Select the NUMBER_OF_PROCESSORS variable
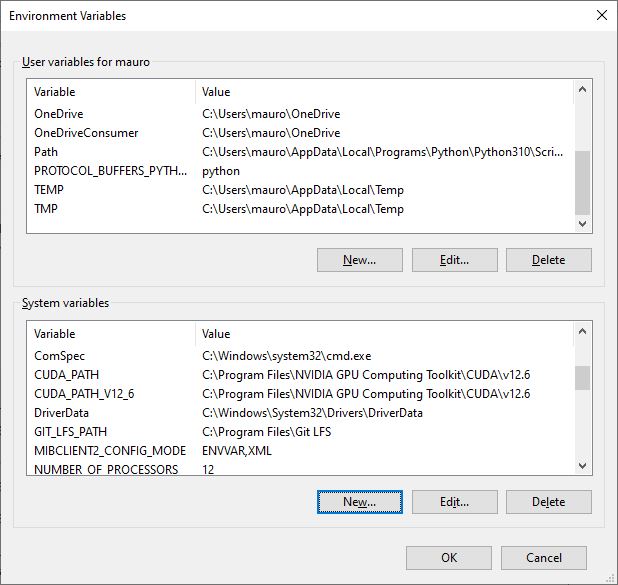618x585 pixels. click(x=300, y=468)
